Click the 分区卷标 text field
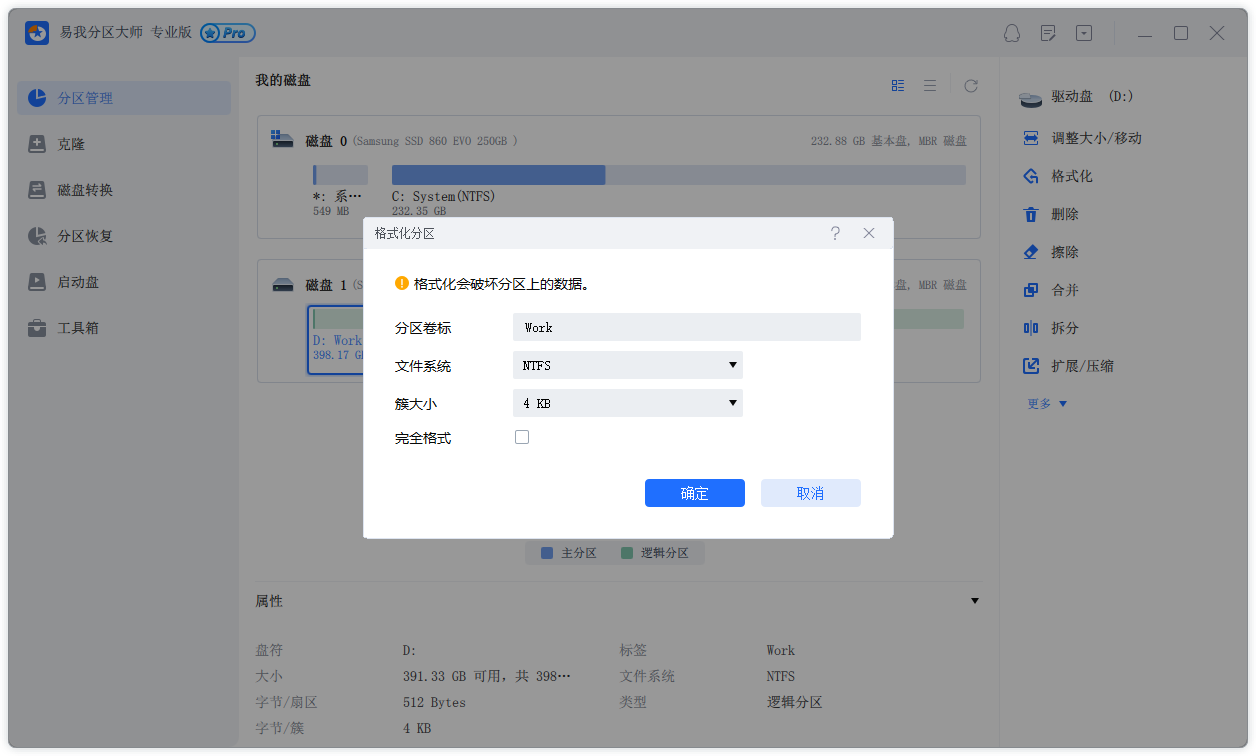1256x756 pixels. click(686, 327)
